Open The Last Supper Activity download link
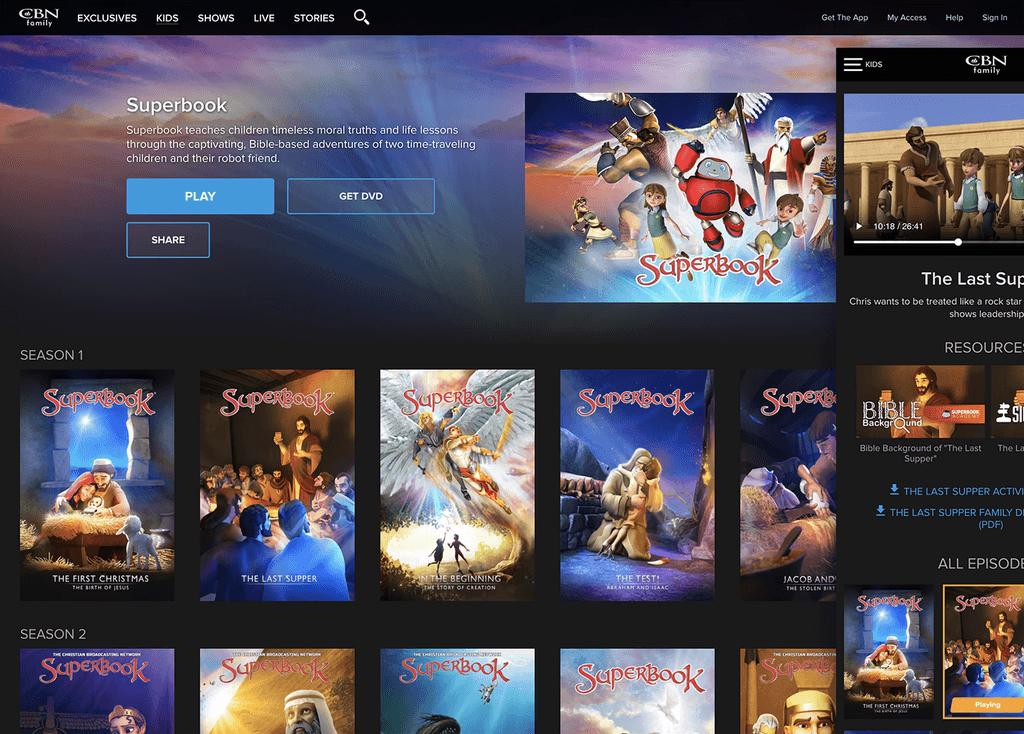Image resolution: width=1024 pixels, height=734 pixels. click(x=963, y=491)
